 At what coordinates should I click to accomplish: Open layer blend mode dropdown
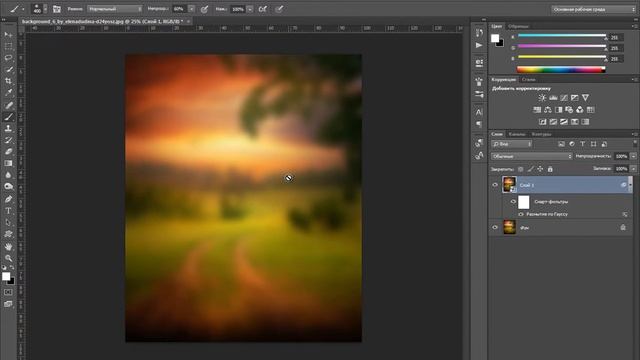(x=531, y=156)
